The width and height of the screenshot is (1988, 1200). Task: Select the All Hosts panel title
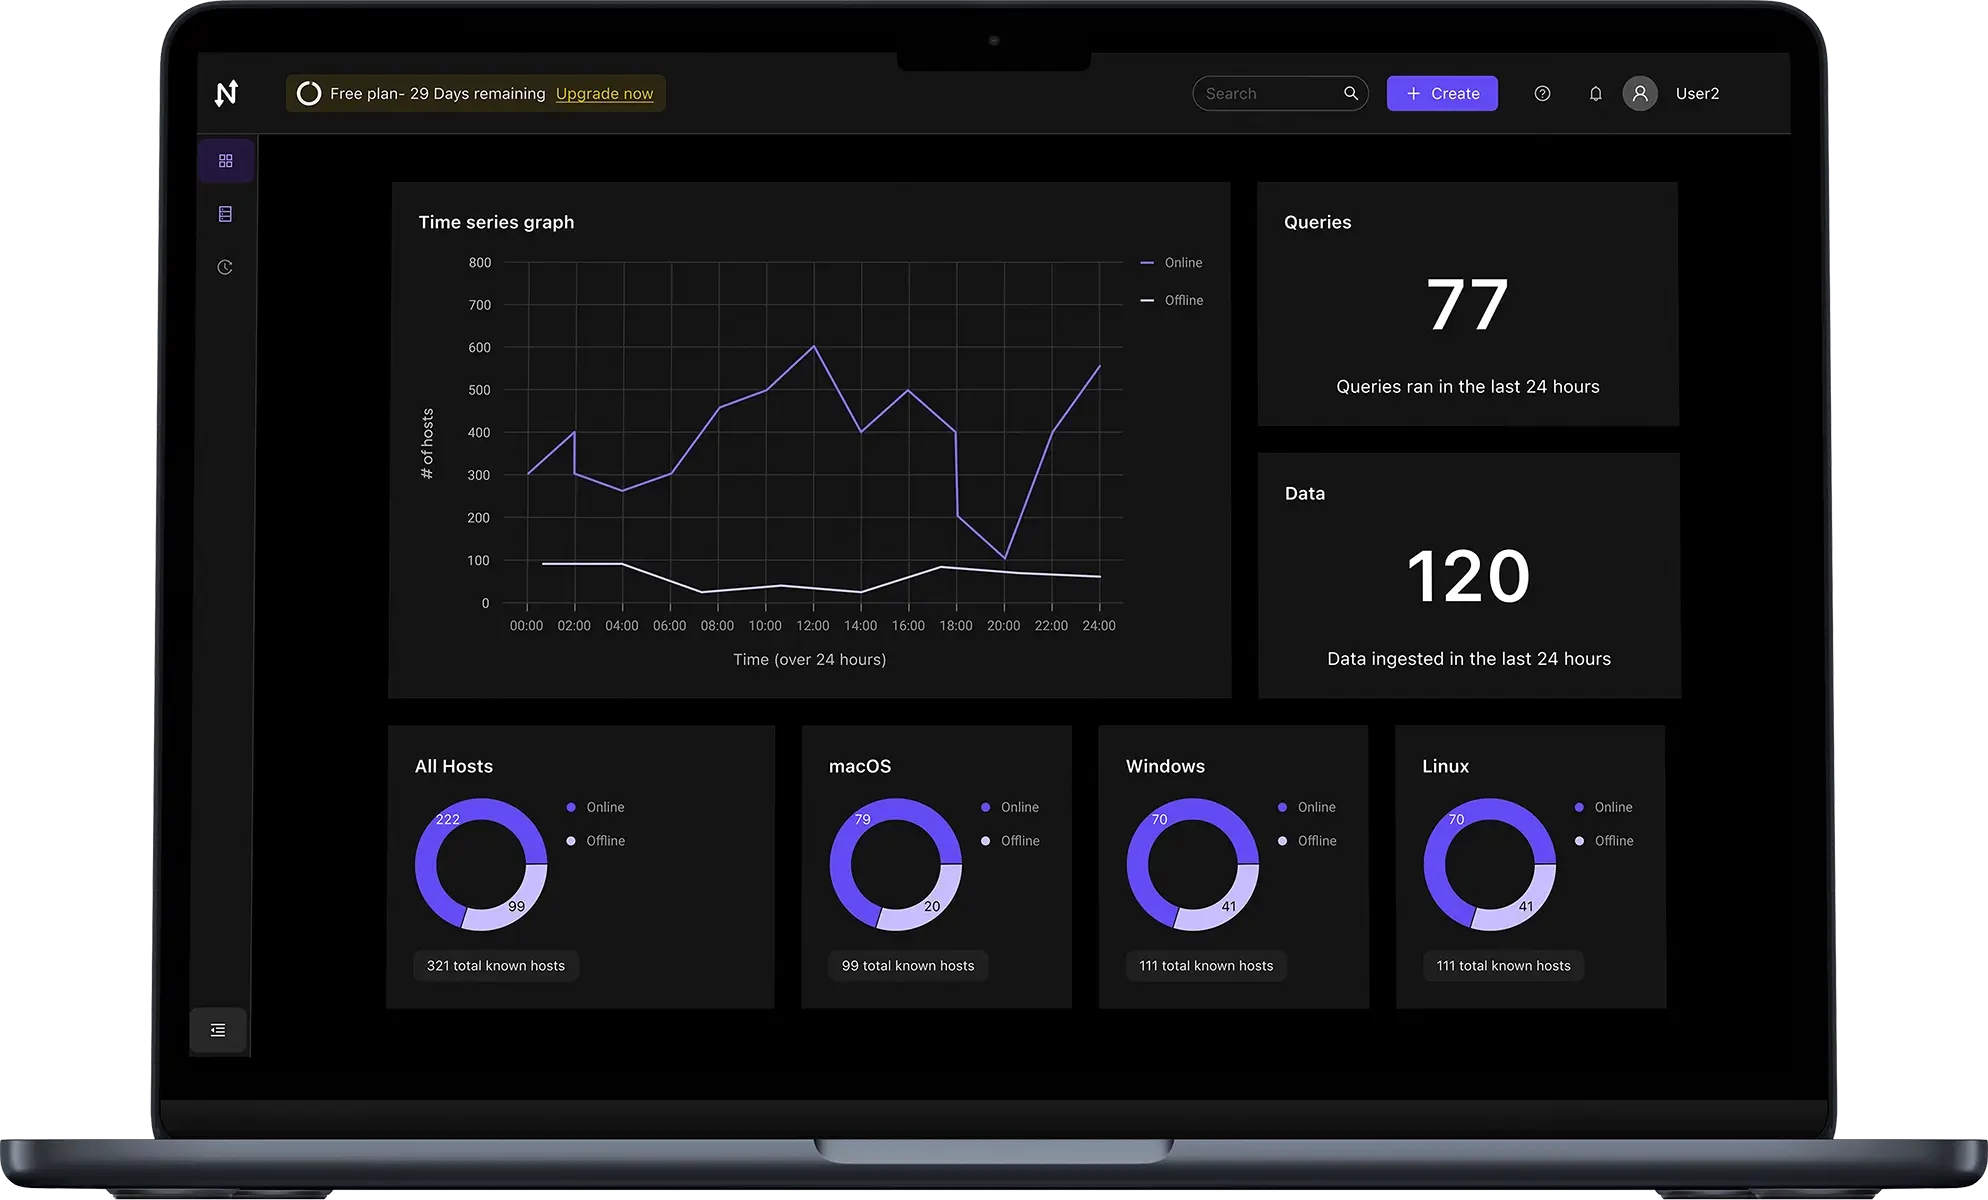453,766
